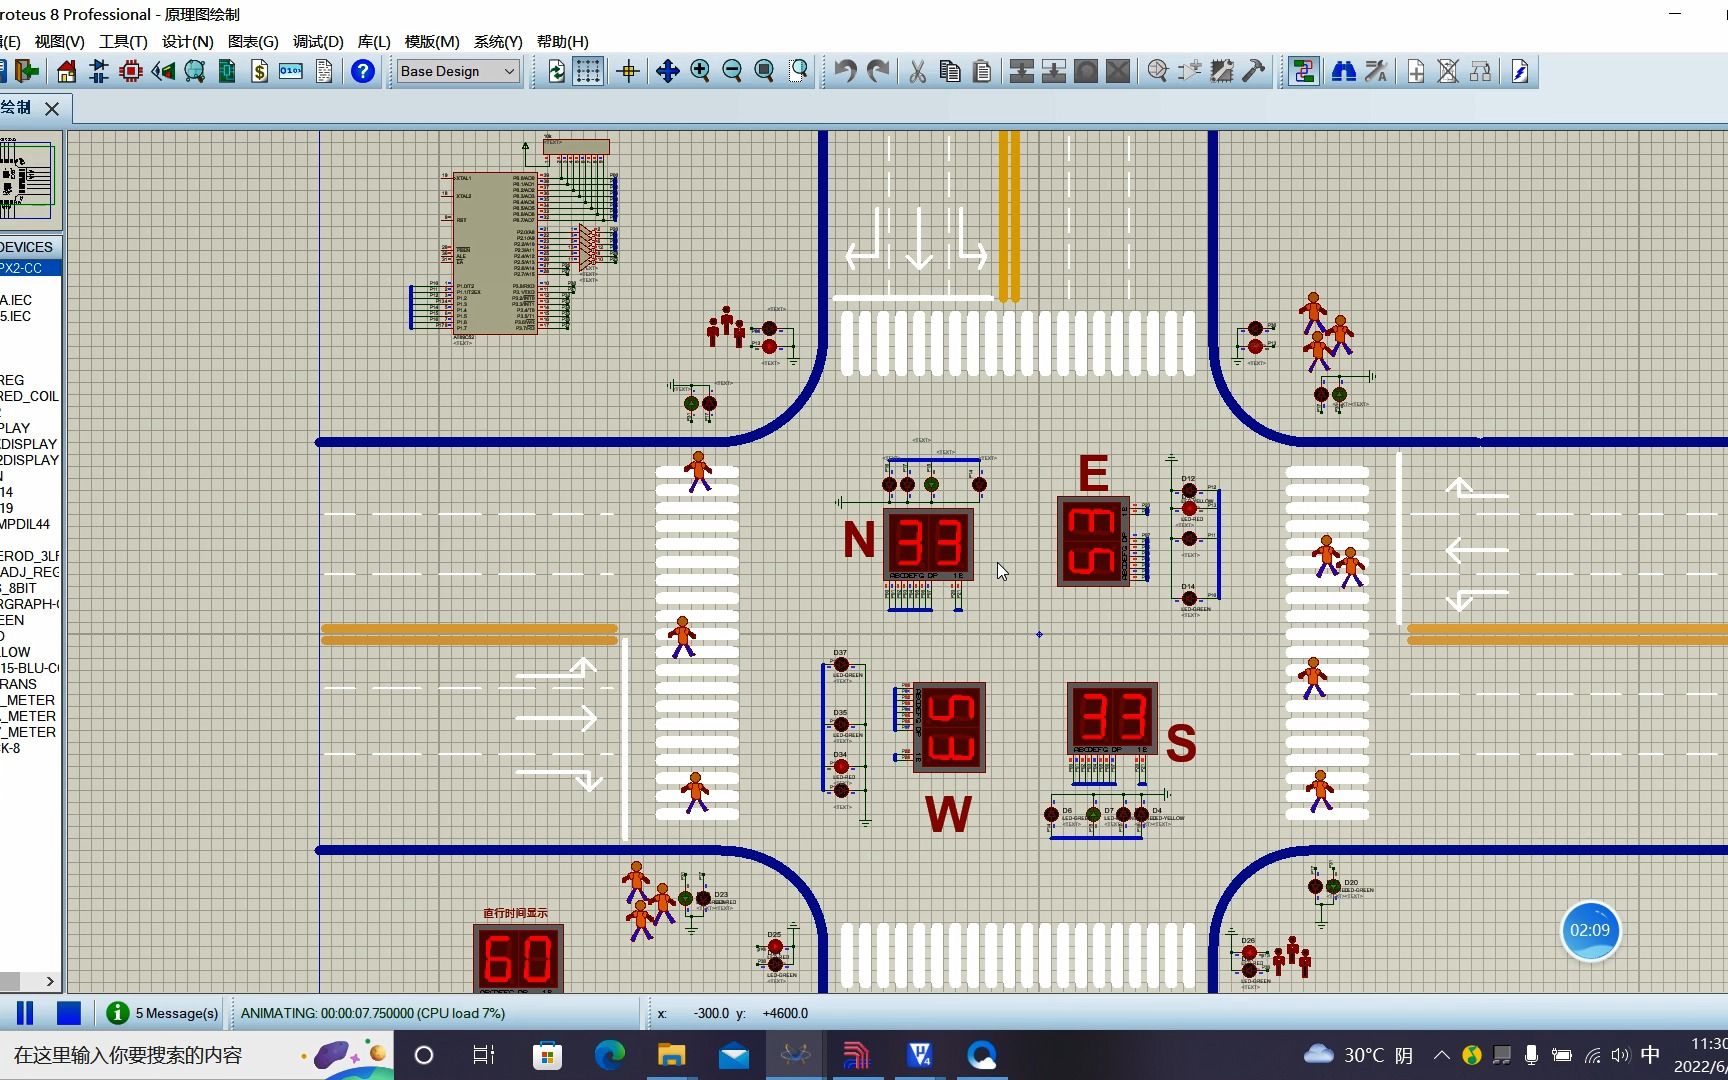
Task: Open the 调试(D) menu
Action: pyautogui.click(x=318, y=41)
